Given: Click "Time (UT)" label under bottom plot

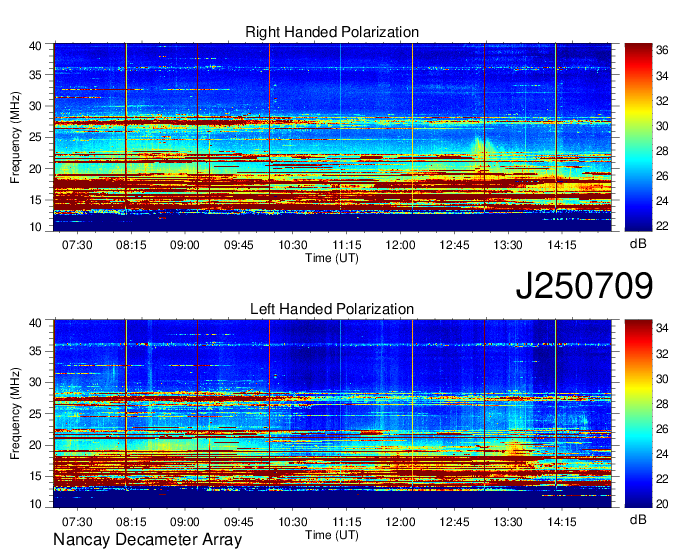Looking at the screenshot, I should pos(332,535).
